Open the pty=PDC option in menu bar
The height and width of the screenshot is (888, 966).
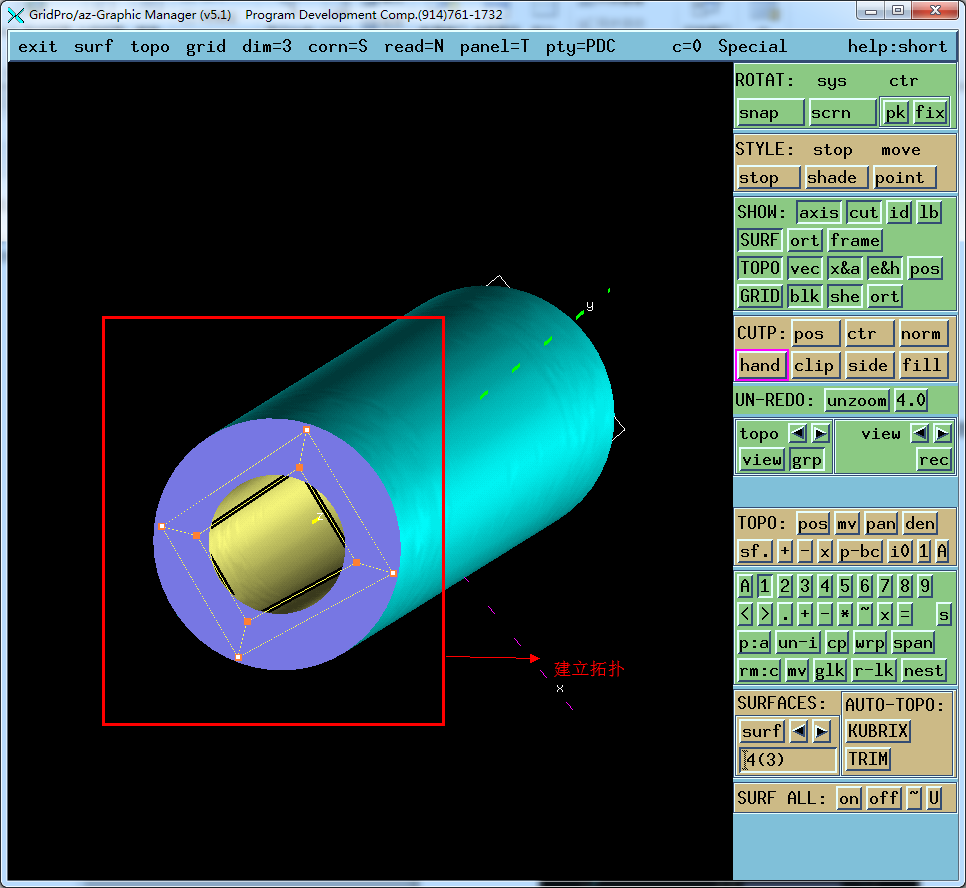tap(580, 46)
